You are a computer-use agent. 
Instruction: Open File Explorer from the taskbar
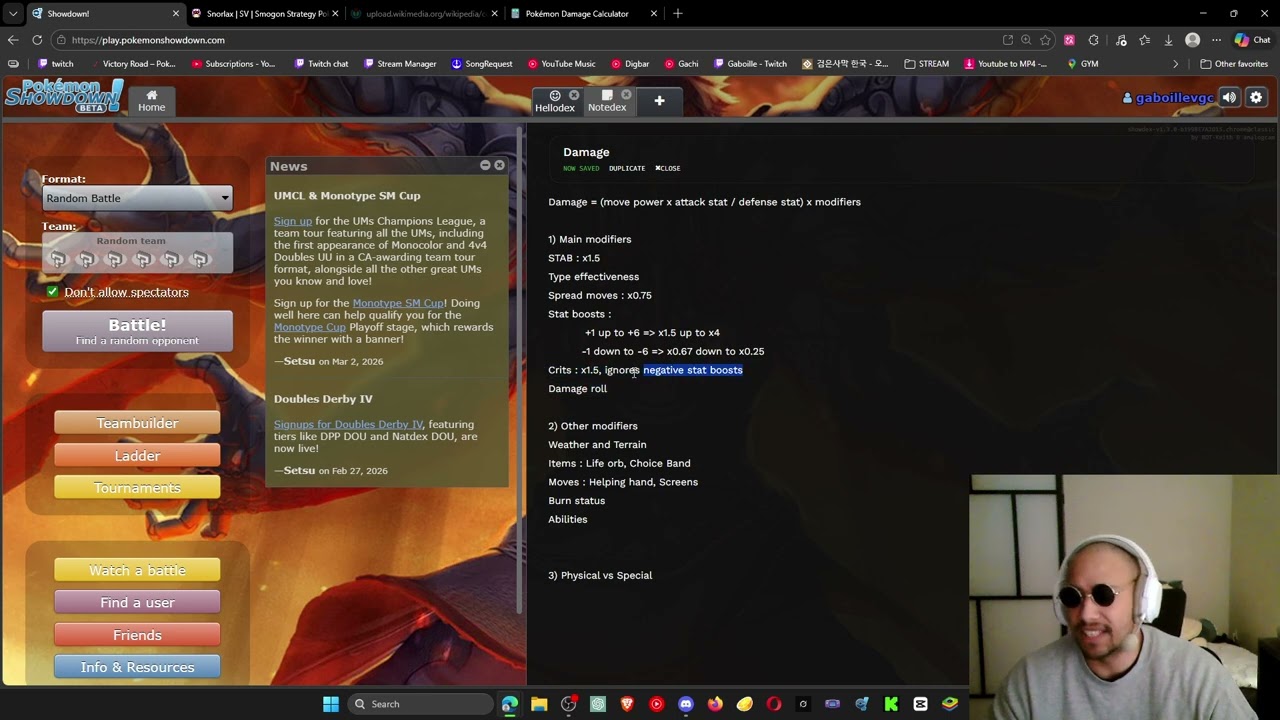(x=539, y=704)
